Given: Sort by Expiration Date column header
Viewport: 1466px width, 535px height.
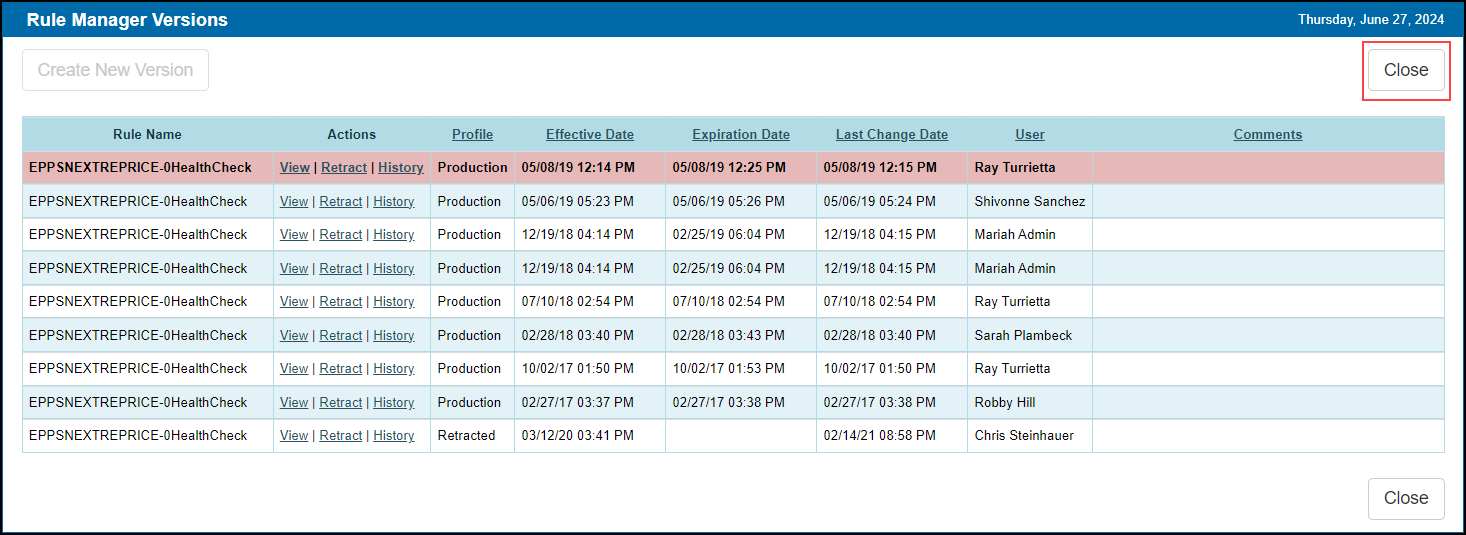Looking at the screenshot, I should click(741, 134).
